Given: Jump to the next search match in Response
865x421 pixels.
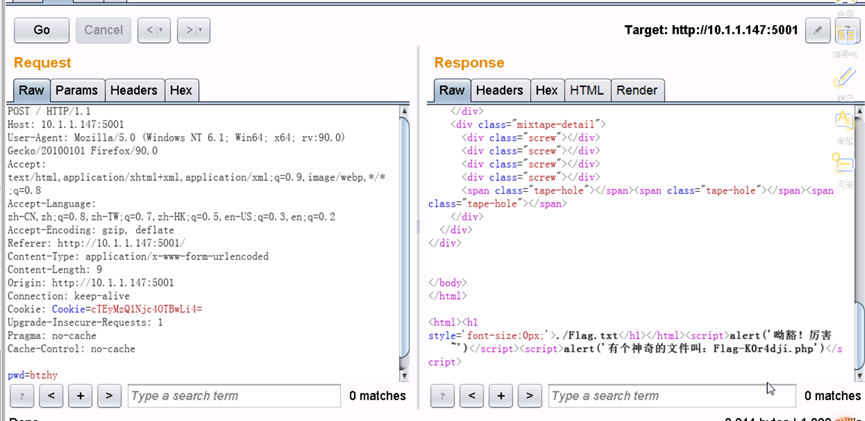Looking at the screenshot, I should coord(530,396).
